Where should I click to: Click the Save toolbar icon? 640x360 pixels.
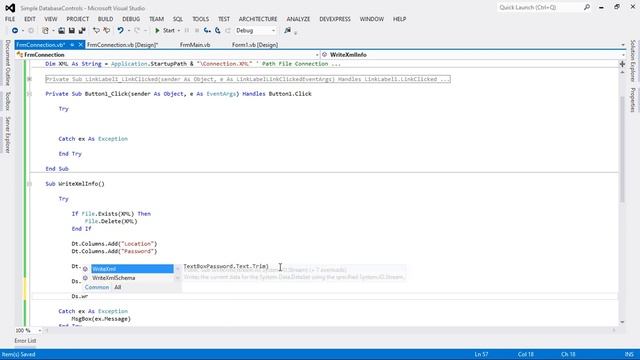[x=71, y=31]
